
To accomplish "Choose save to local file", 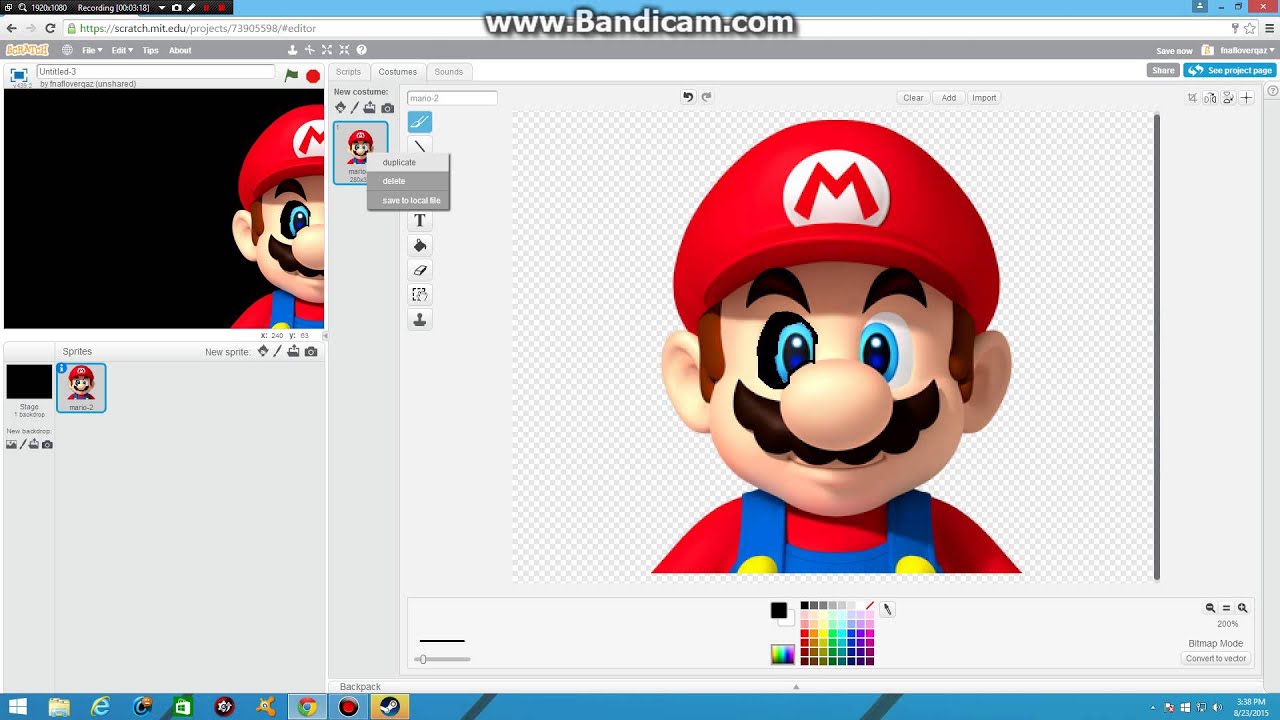I will (x=408, y=200).
